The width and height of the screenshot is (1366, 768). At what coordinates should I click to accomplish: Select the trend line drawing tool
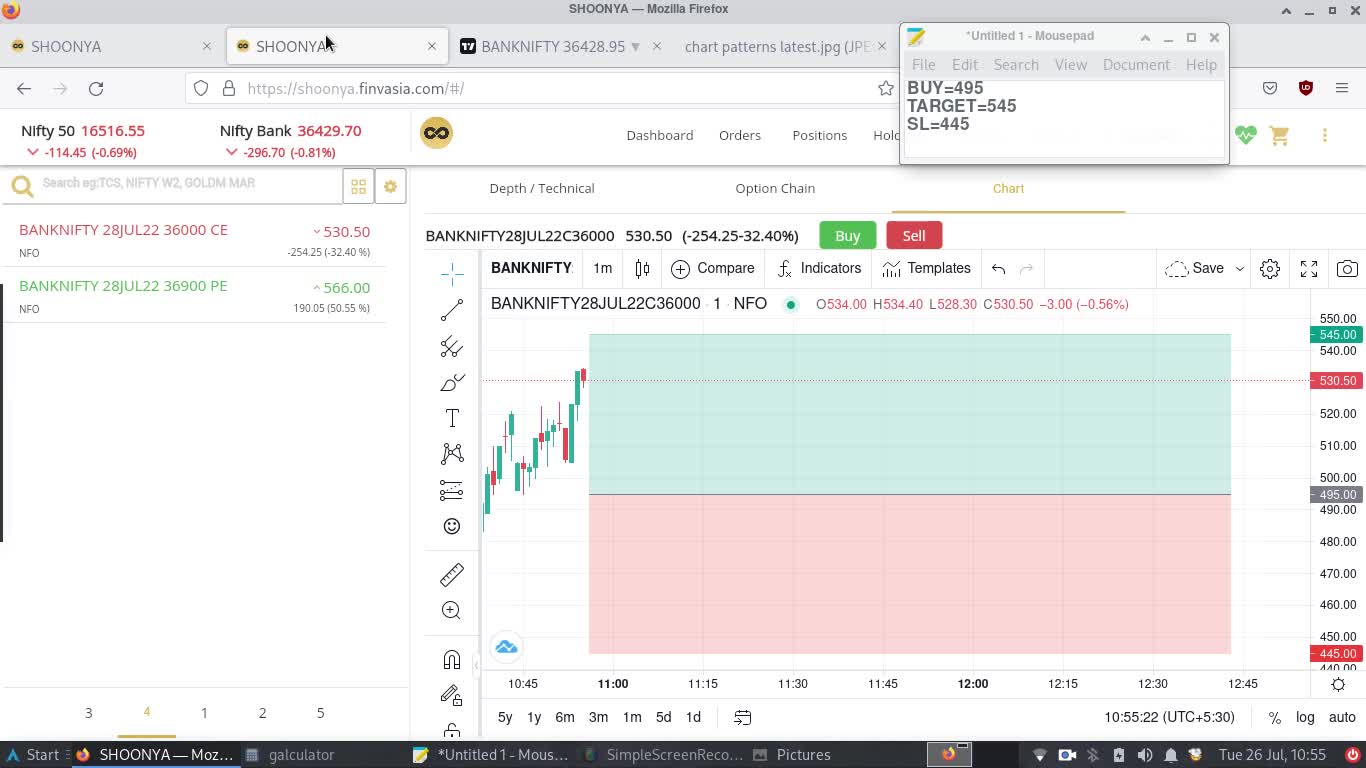(452, 310)
